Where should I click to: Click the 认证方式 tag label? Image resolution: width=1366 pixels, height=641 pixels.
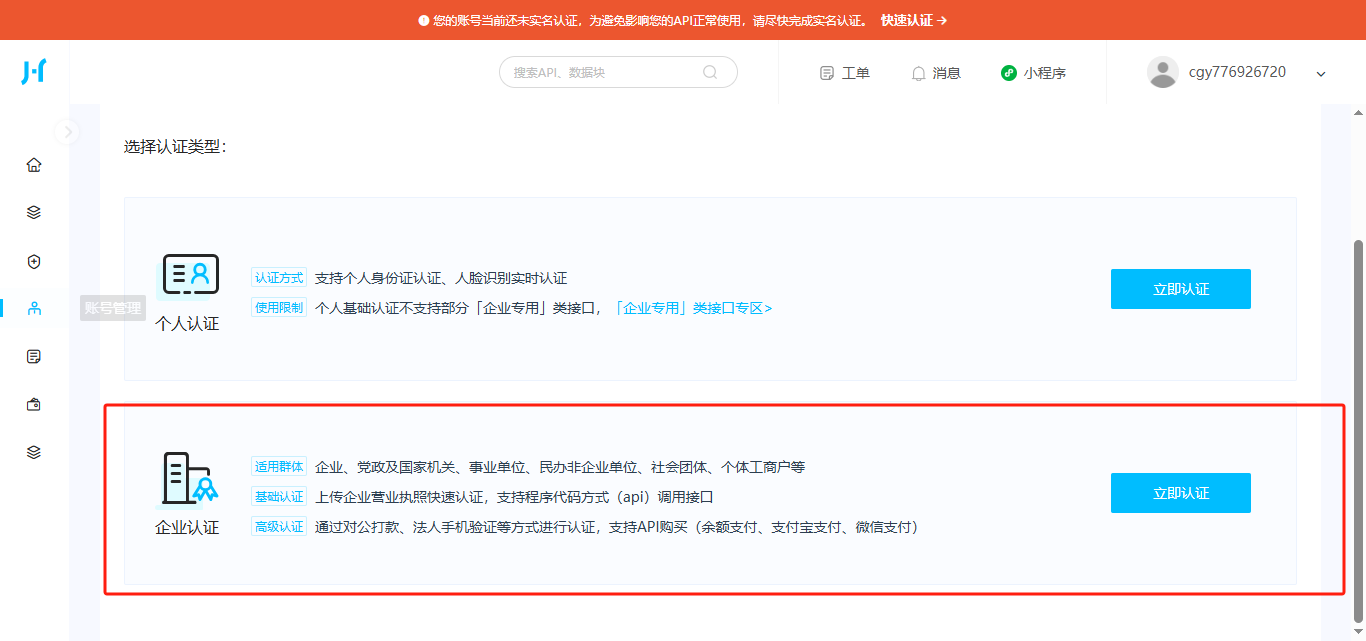coord(279,278)
